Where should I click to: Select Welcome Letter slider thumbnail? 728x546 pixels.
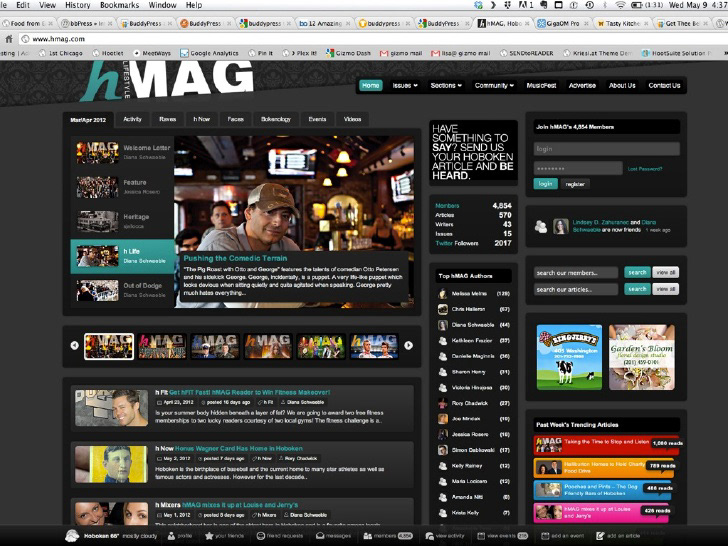tap(98, 152)
